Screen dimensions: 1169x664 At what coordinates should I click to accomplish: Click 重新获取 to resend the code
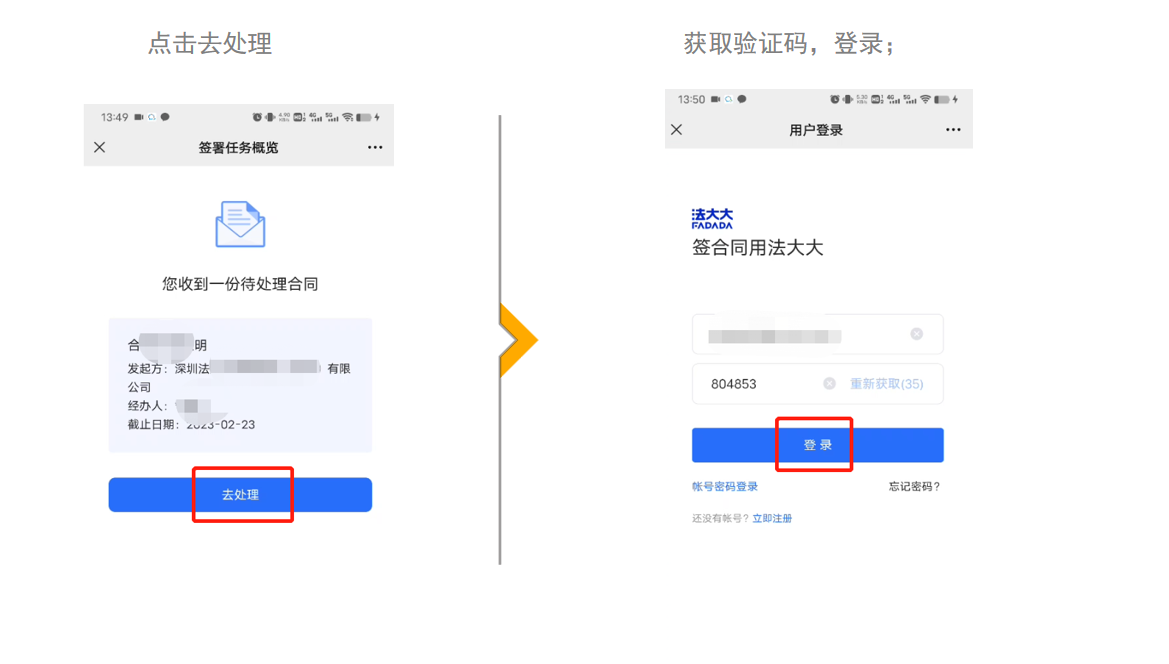886,384
